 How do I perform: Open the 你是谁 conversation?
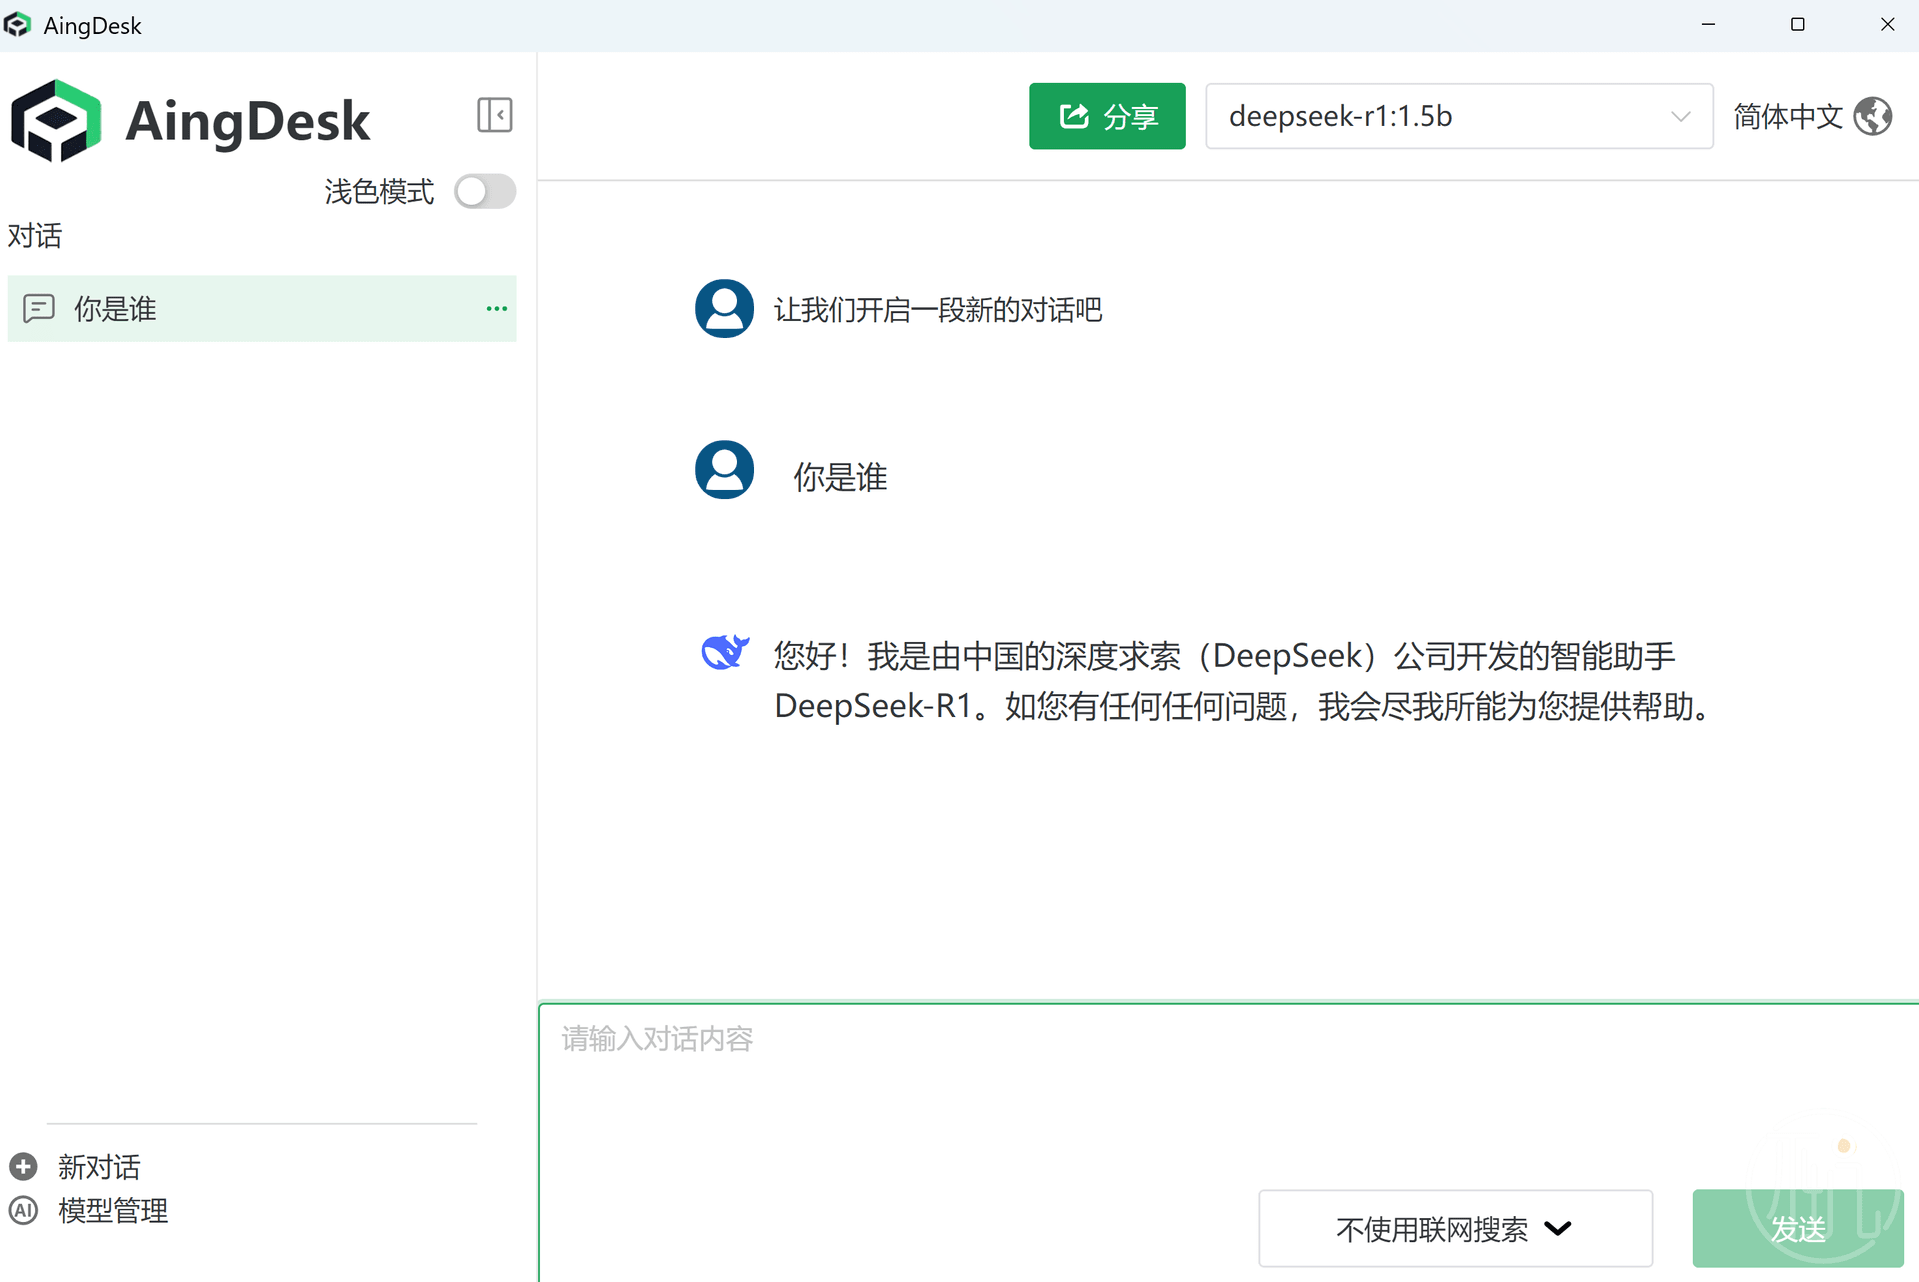click(262, 309)
